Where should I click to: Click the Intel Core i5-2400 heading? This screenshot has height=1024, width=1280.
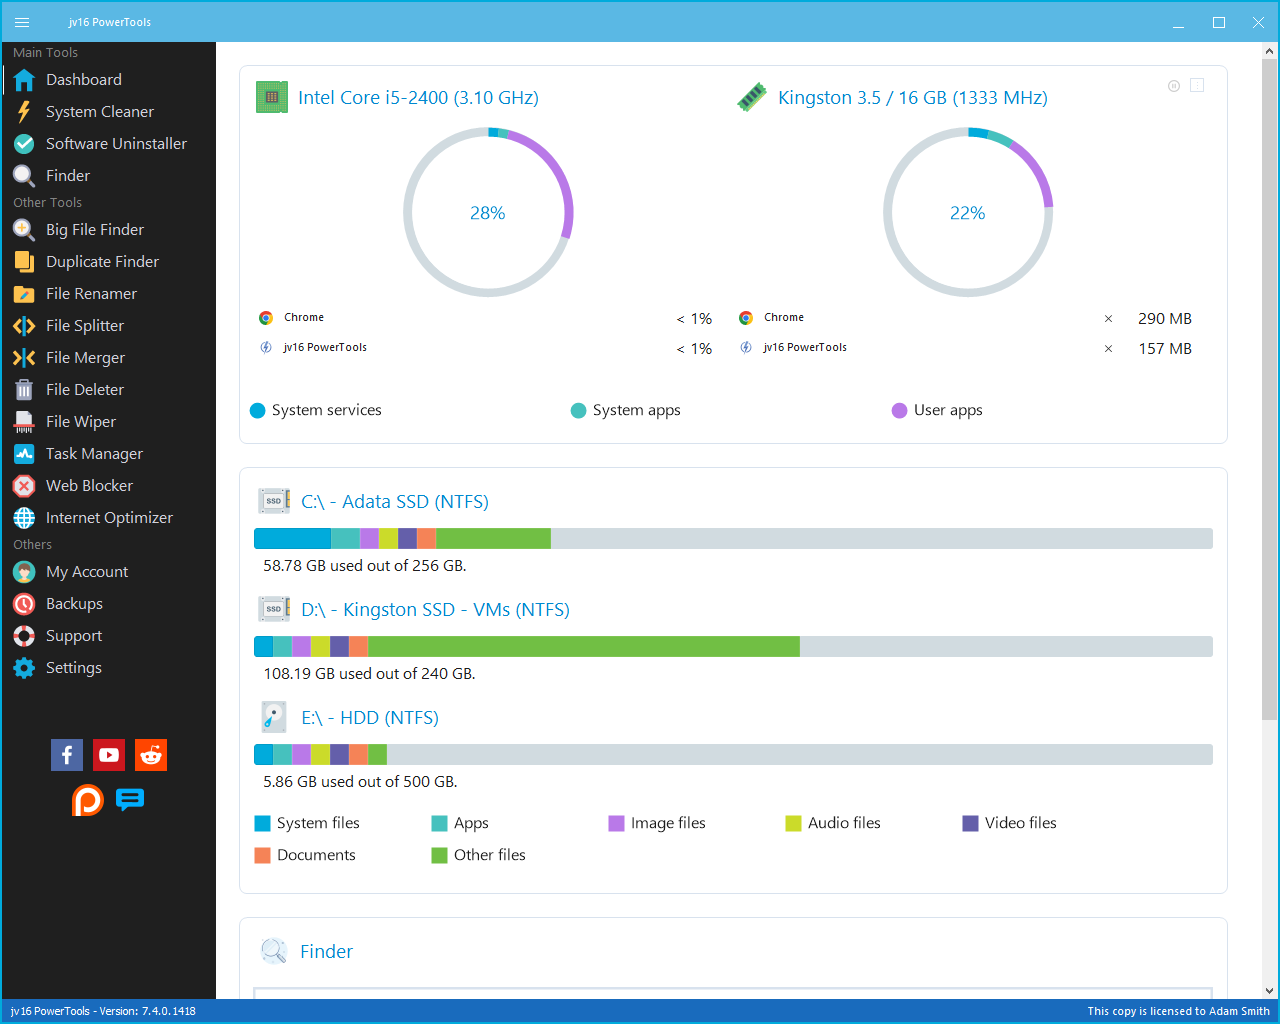click(418, 98)
